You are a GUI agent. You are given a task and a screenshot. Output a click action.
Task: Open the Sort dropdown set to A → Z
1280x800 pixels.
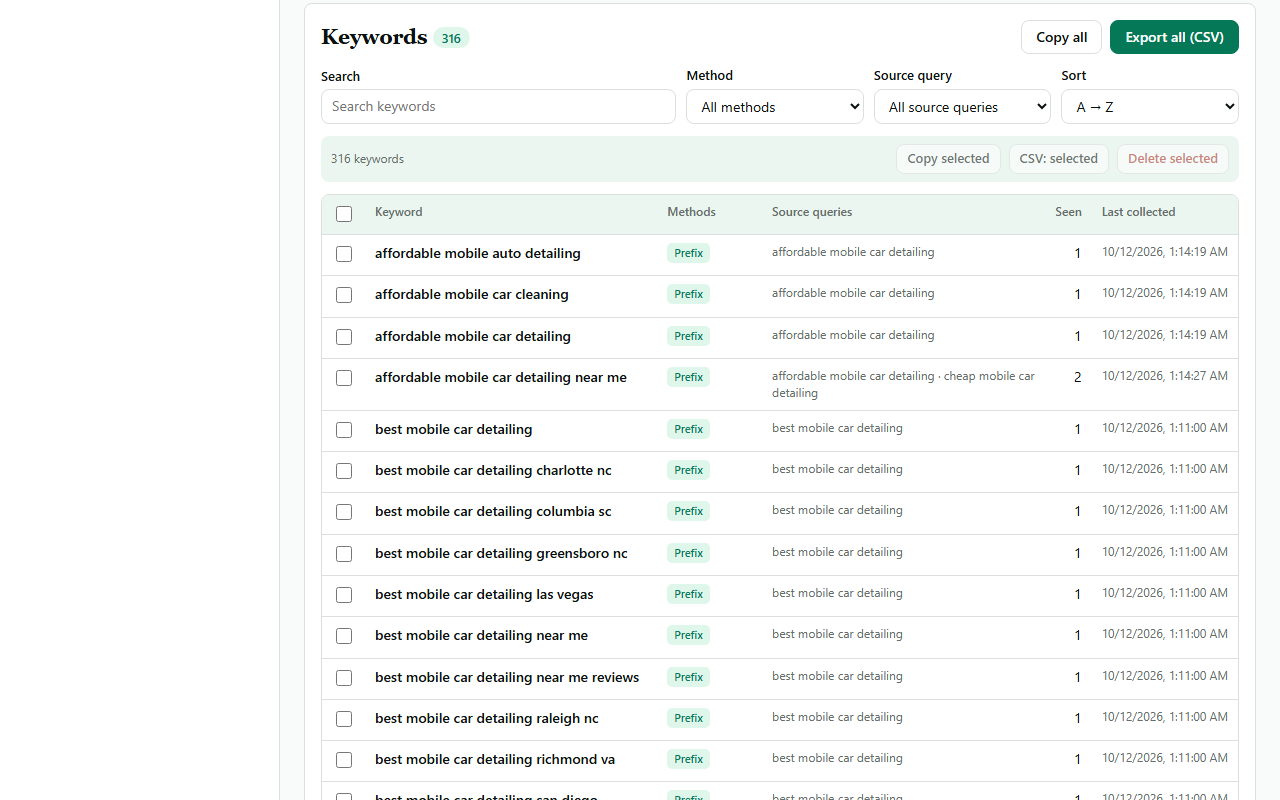(x=1150, y=107)
